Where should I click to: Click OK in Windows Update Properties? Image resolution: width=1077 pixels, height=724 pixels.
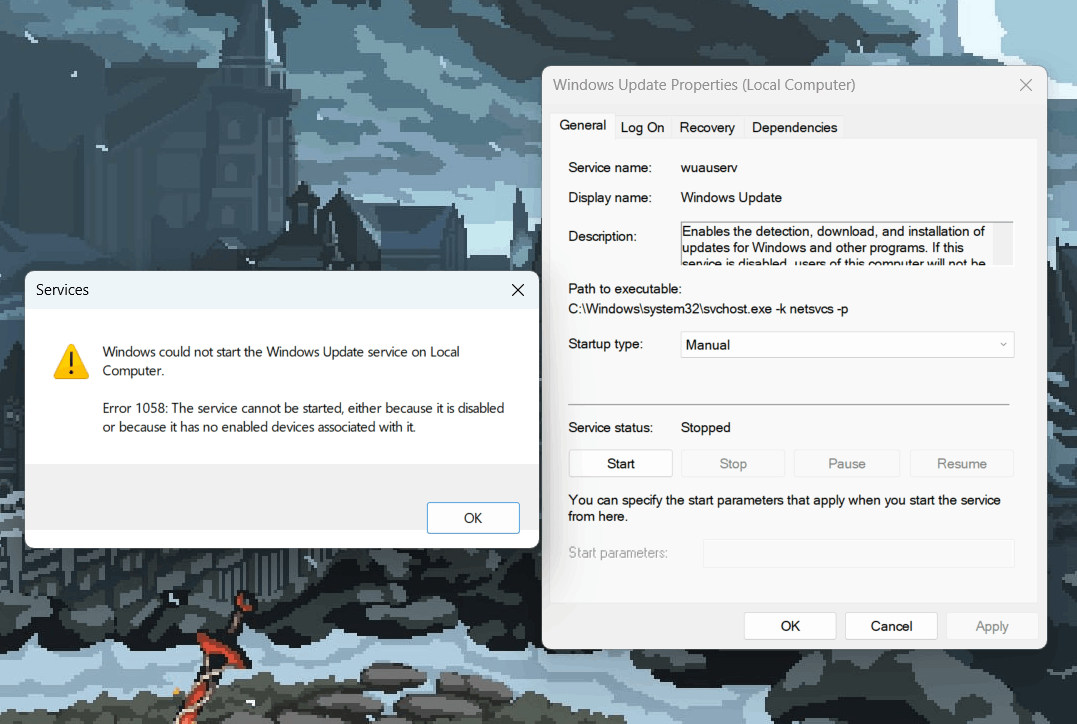pos(790,626)
